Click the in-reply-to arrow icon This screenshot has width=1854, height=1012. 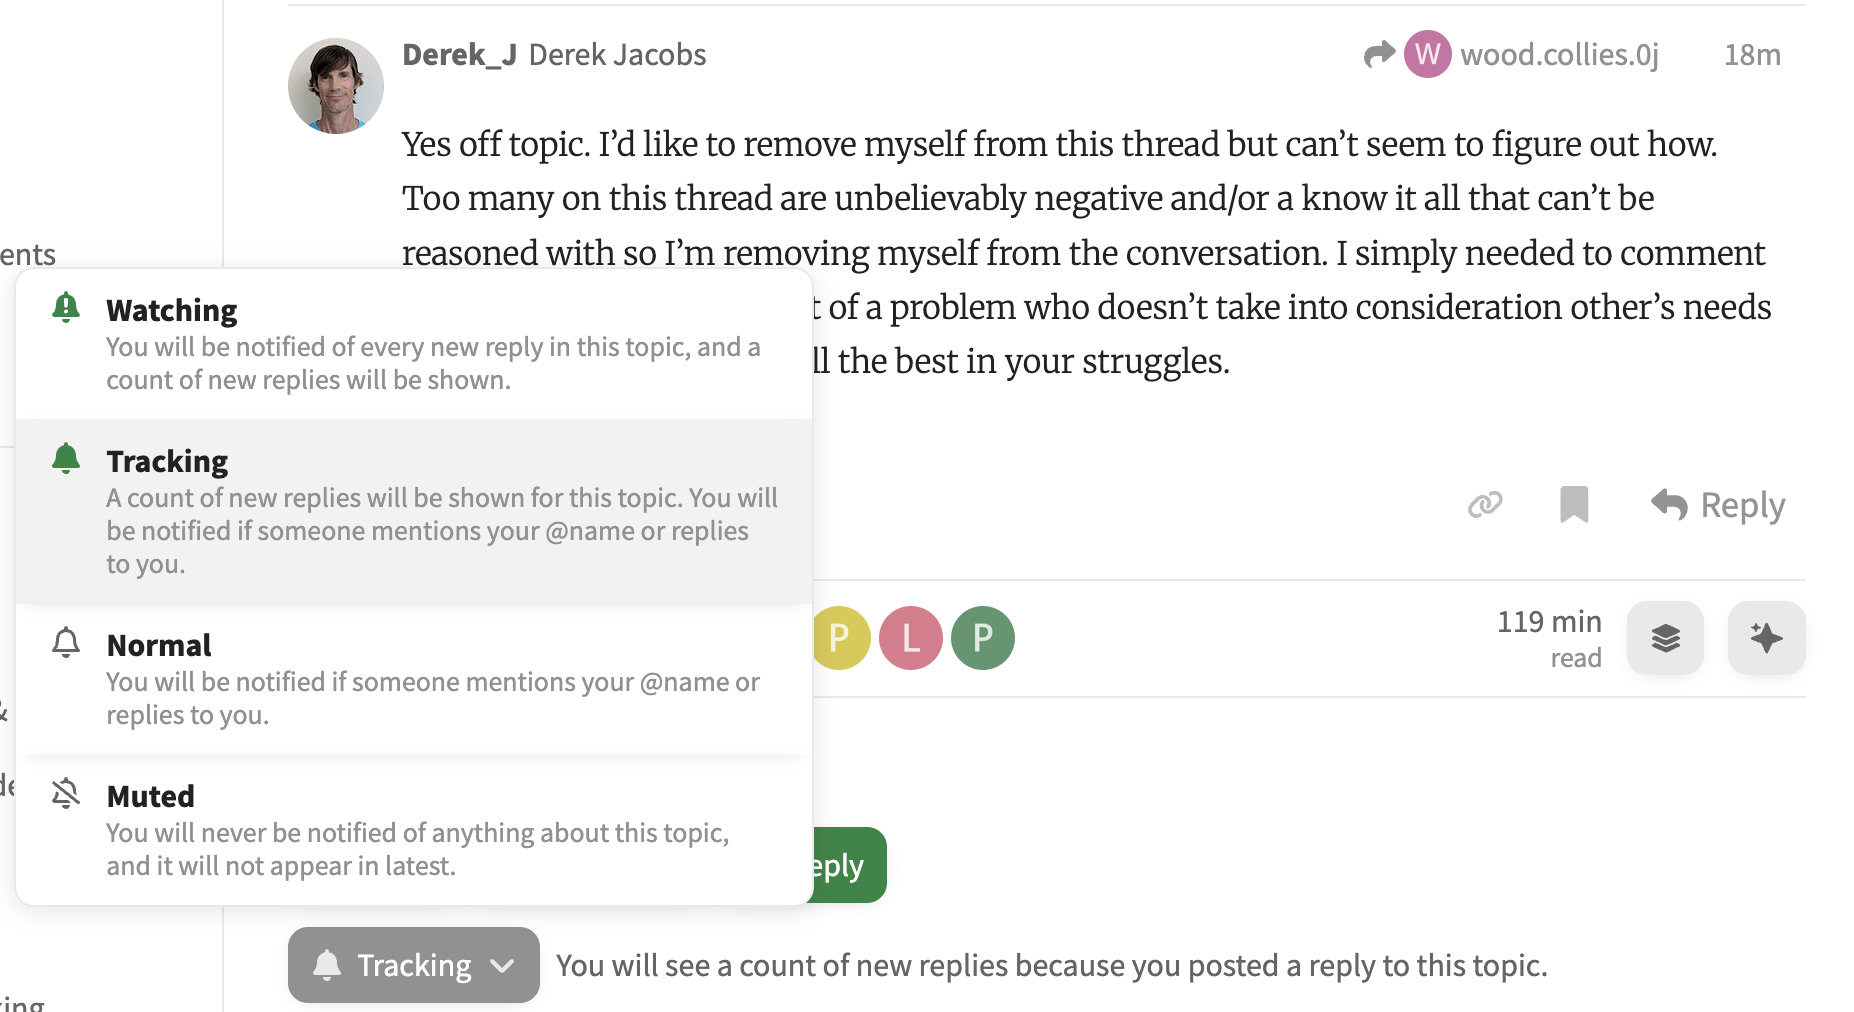[x=1379, y=54]
